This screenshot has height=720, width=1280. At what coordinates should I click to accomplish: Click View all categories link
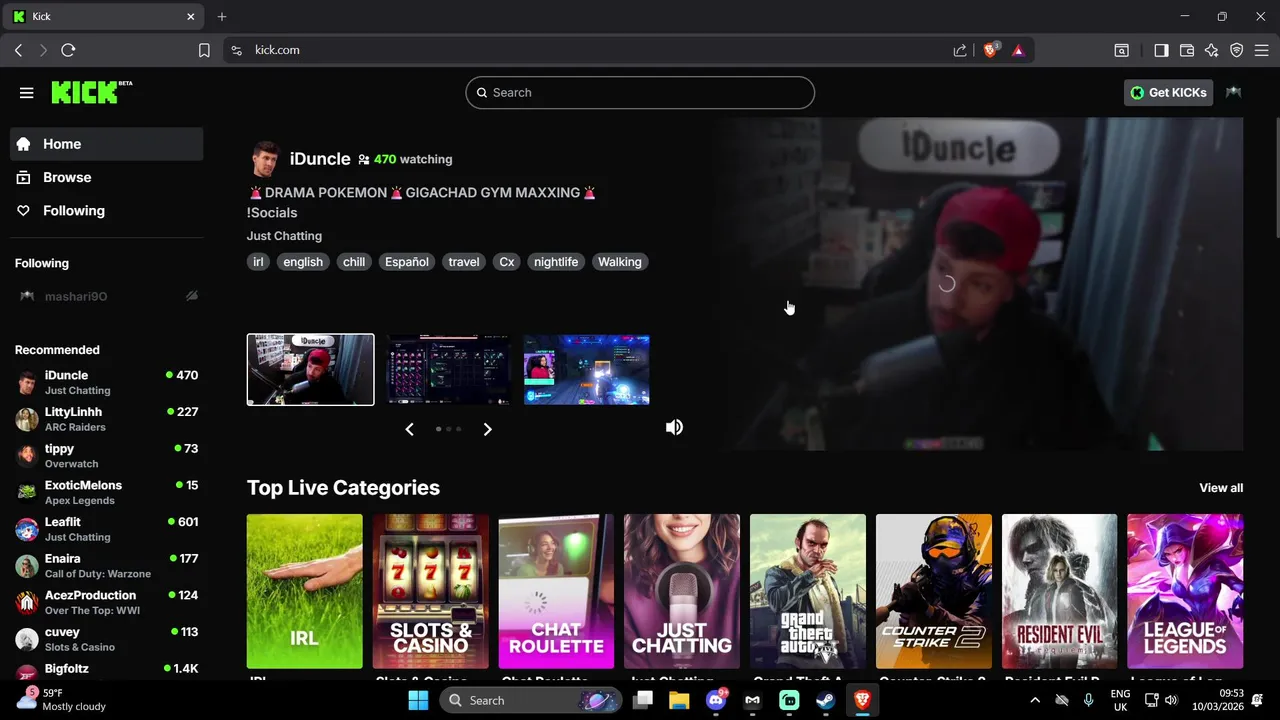[1221, 488]
